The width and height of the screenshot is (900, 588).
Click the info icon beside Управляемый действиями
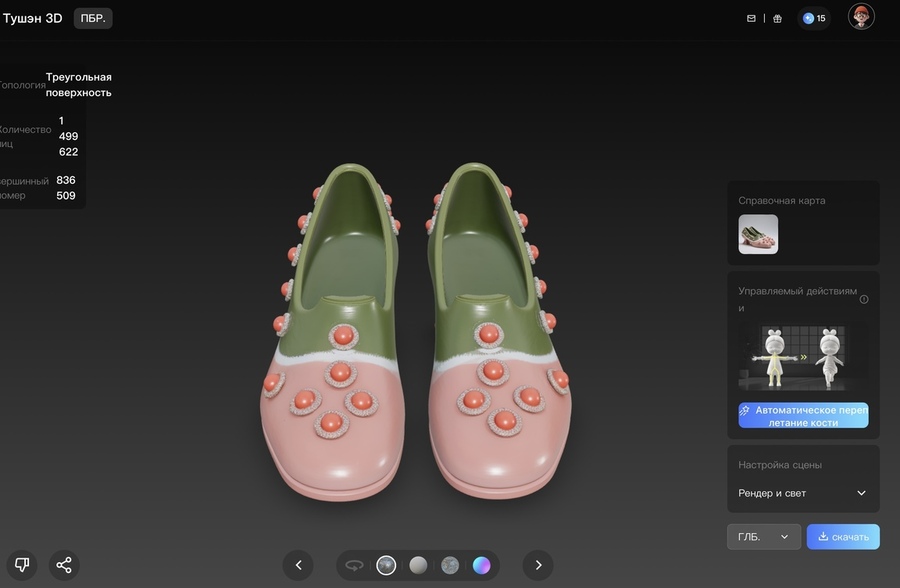click(864, 299)
